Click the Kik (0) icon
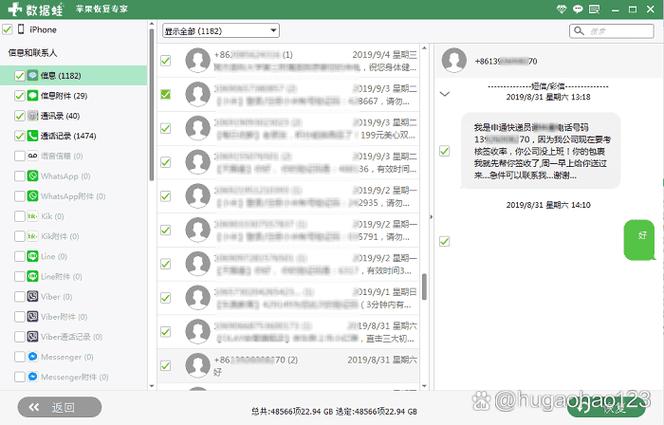The width and height of the screenshot is (664, 425). point(33,216)
